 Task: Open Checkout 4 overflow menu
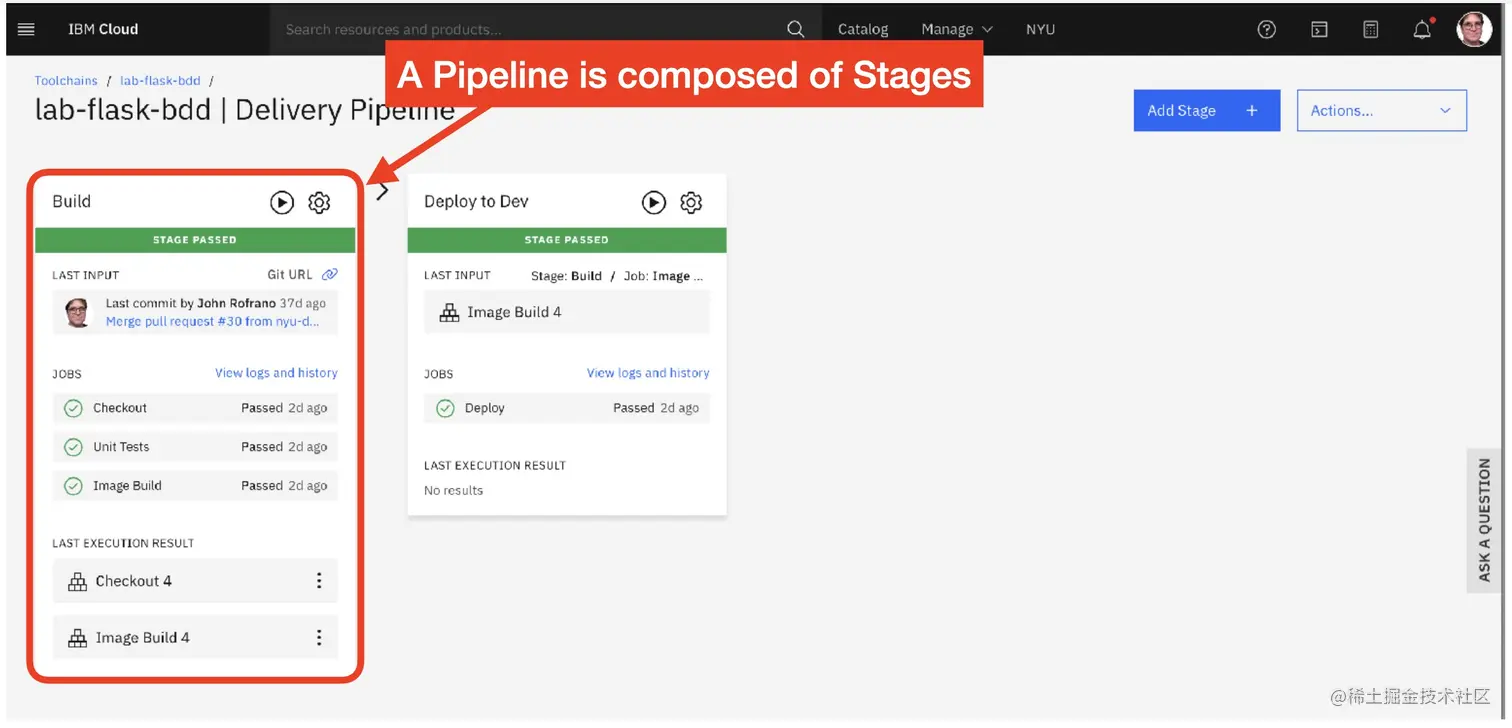pyautogui.click(x=319, y=581)
